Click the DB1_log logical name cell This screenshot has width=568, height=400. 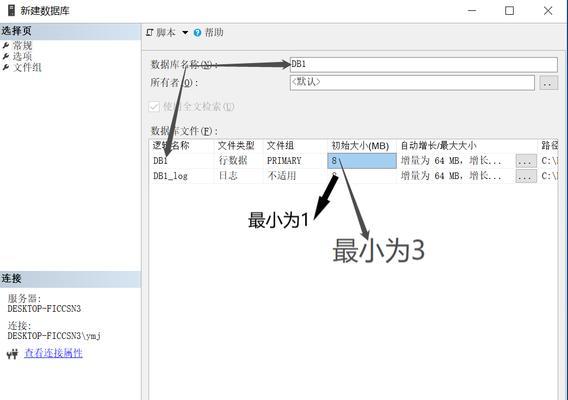click(x=183, y=176)
